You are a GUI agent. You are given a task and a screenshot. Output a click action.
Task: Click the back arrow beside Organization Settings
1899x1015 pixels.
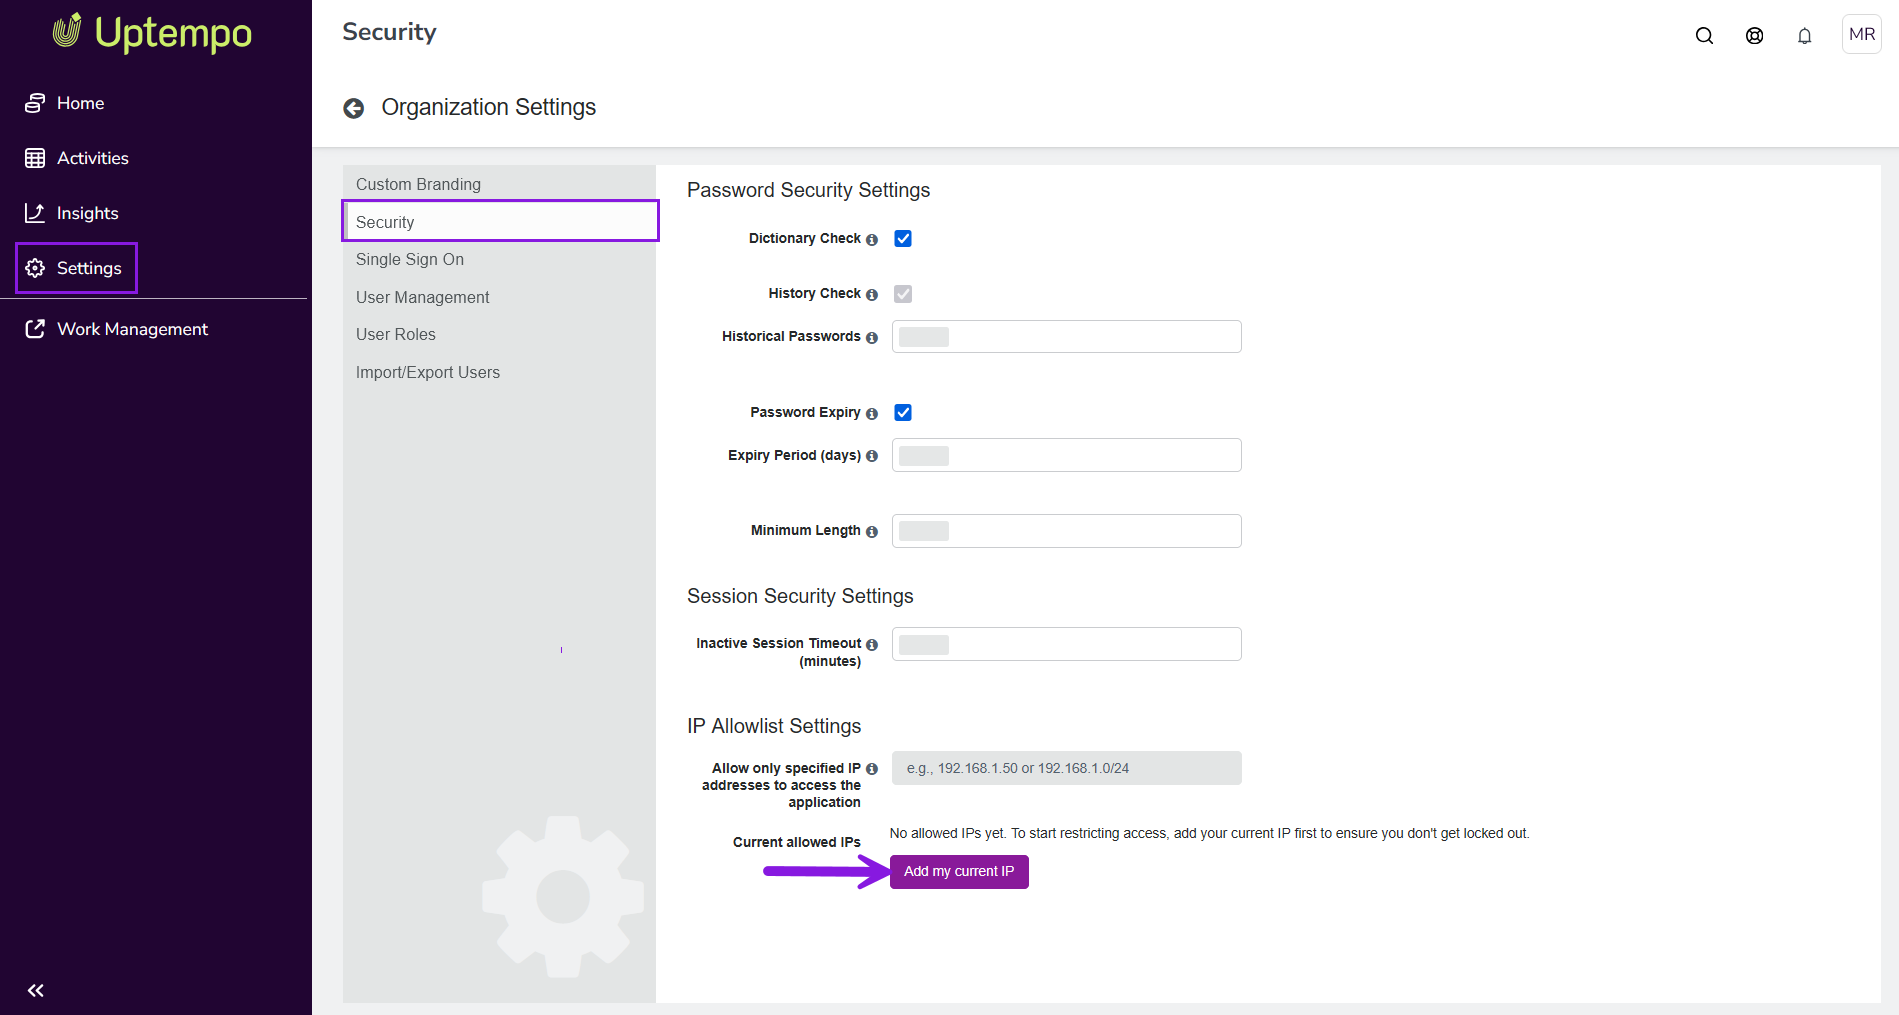(x=354, y=108)
